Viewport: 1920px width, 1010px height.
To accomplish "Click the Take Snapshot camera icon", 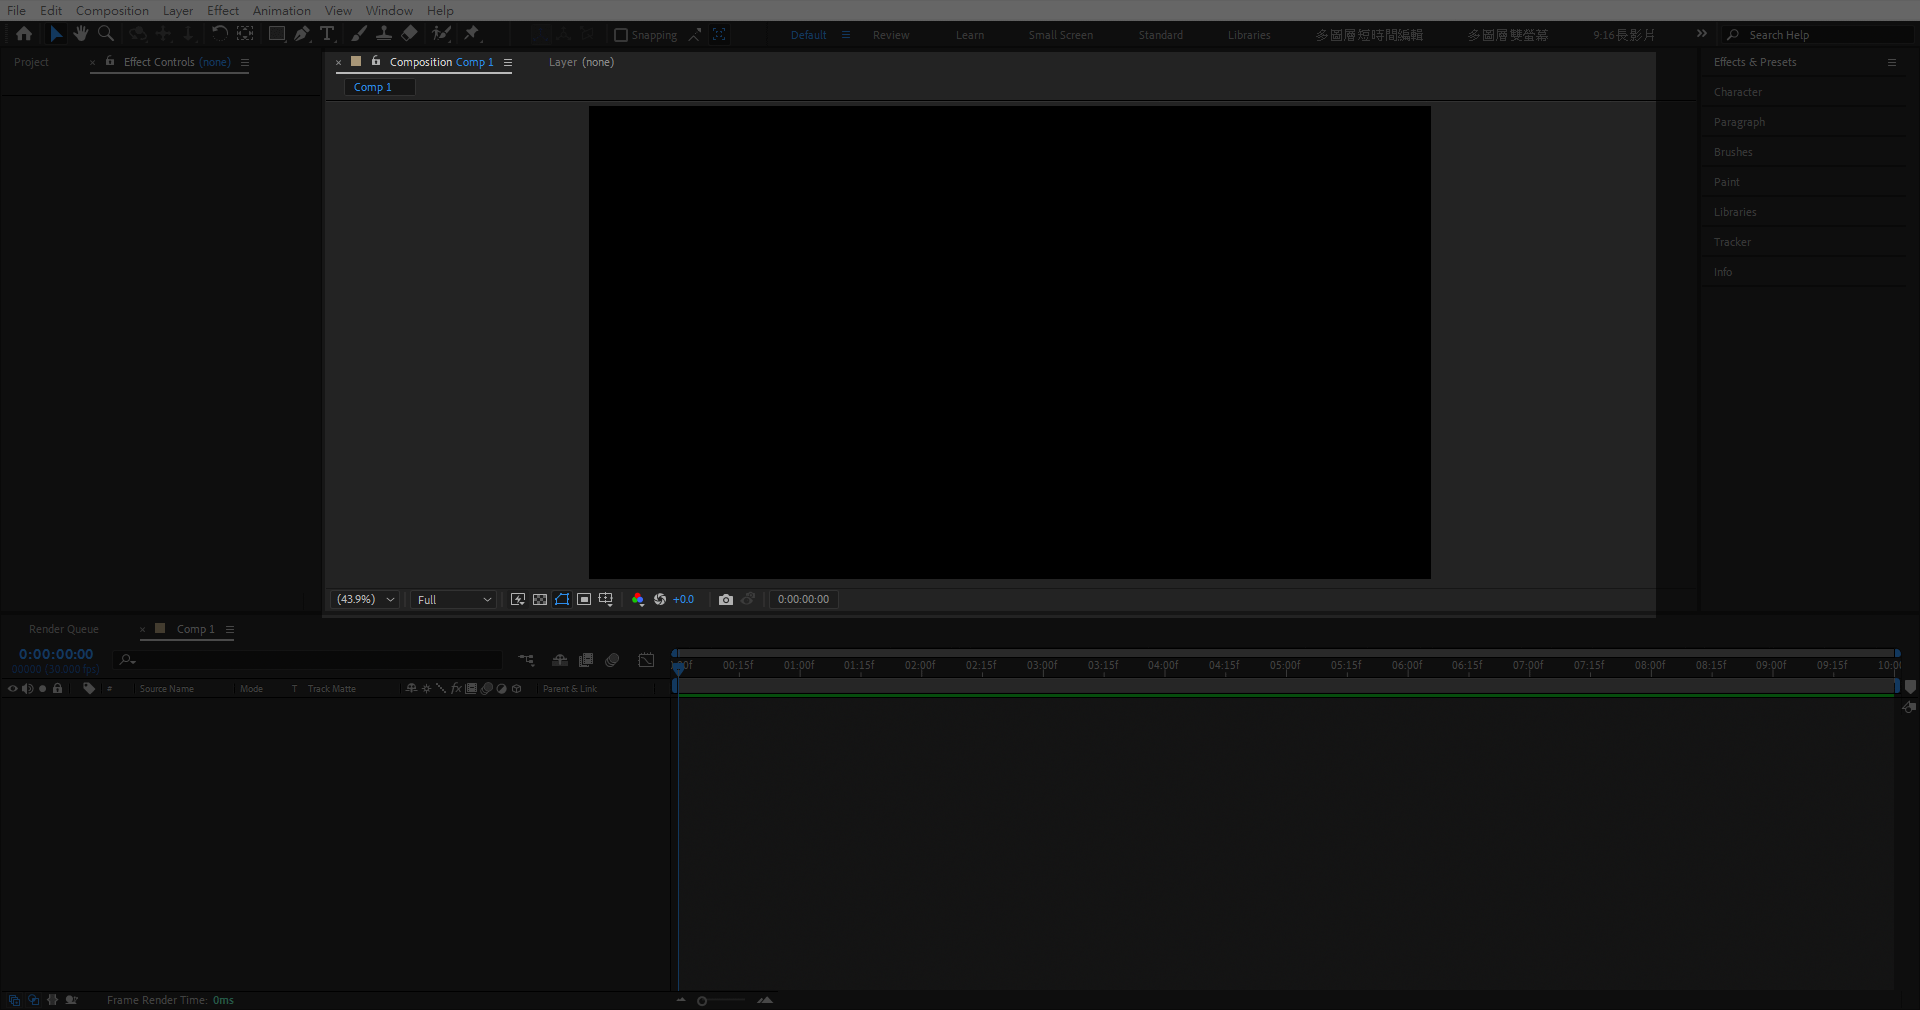I will pos(726,600).
